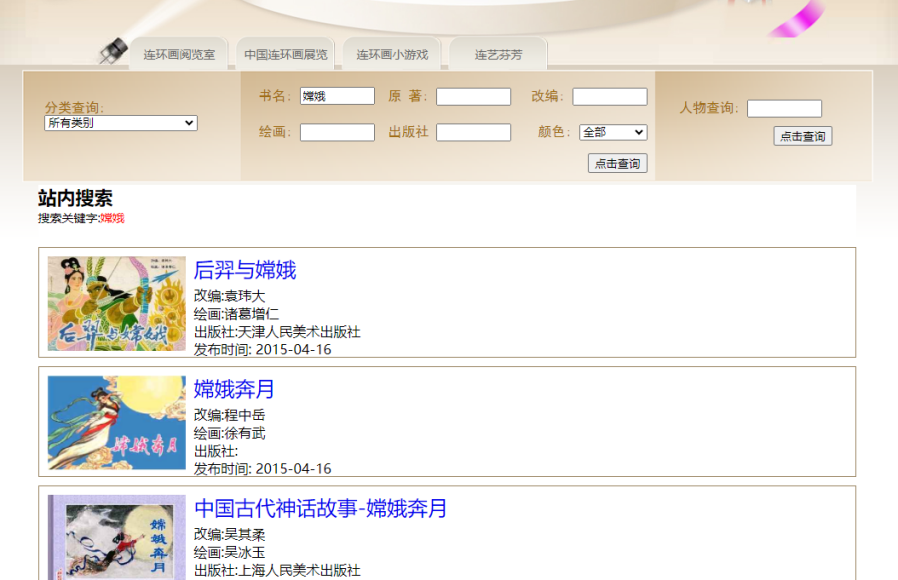The height and width of the screenshot is (580, 898).
Task: Click the 书名 field containing 嫦娥
Action: pyautogui.click(x=337, y=96)
